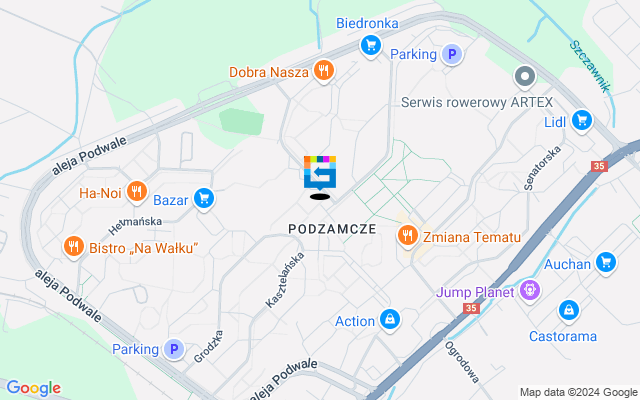Select the Parking icon near Biedronka

pos(452,54)
